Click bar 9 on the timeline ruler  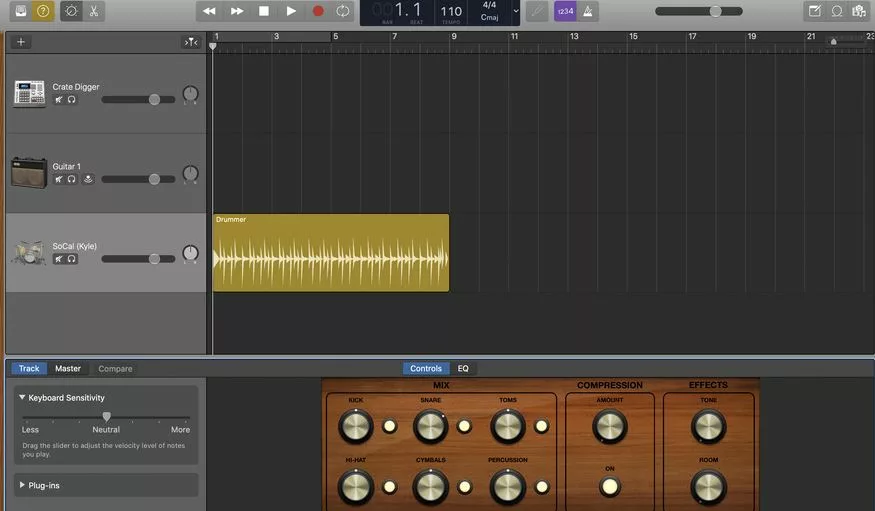(454, 36)
